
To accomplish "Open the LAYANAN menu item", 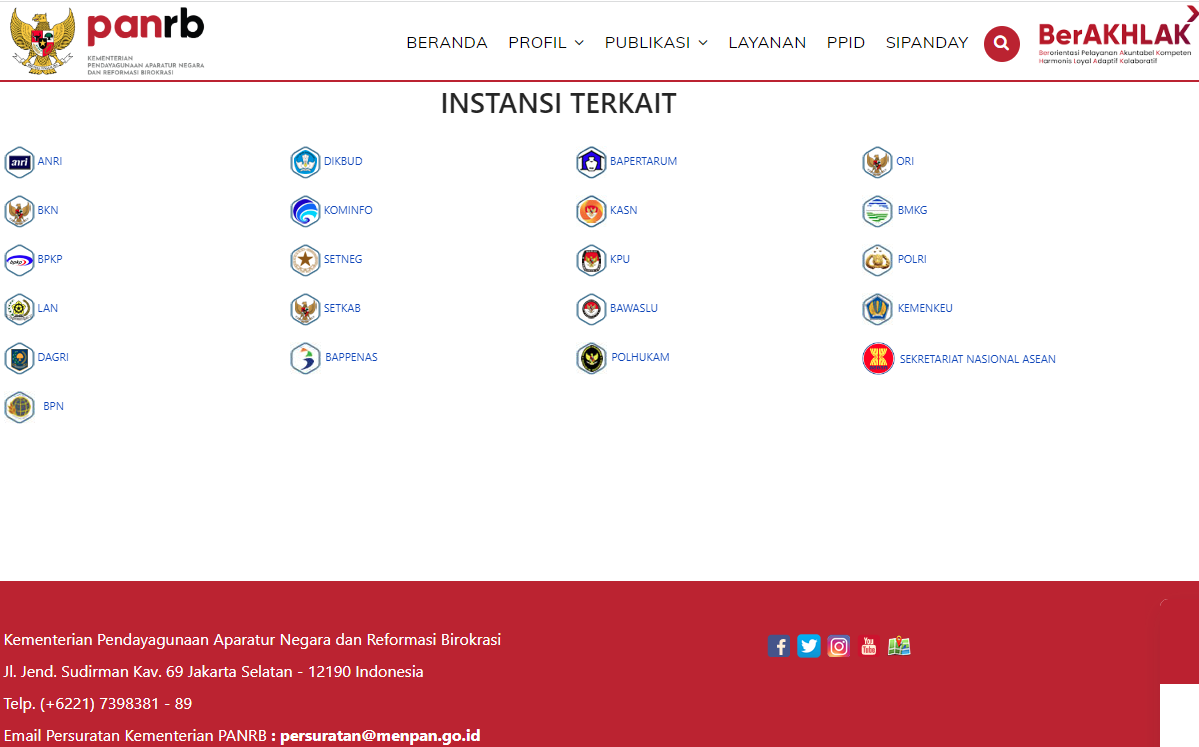I will tap(767, 43).
